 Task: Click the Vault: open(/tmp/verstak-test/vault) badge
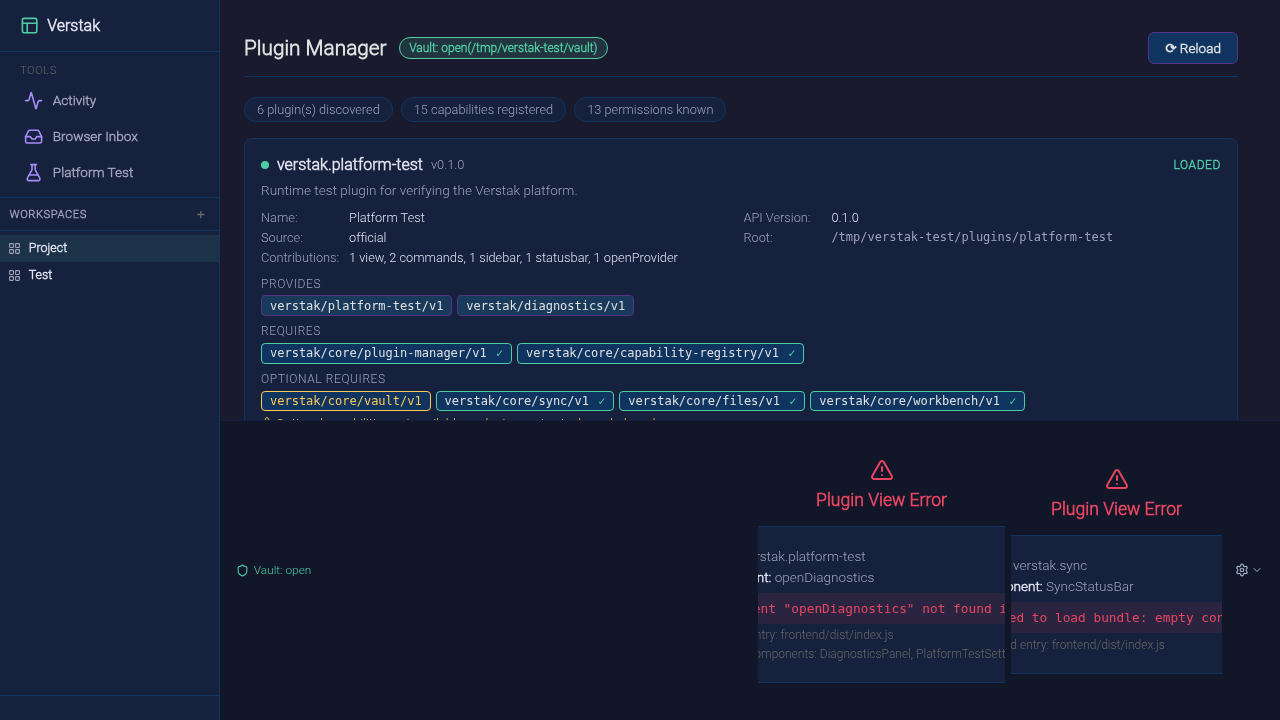click(x=504, y=48)
